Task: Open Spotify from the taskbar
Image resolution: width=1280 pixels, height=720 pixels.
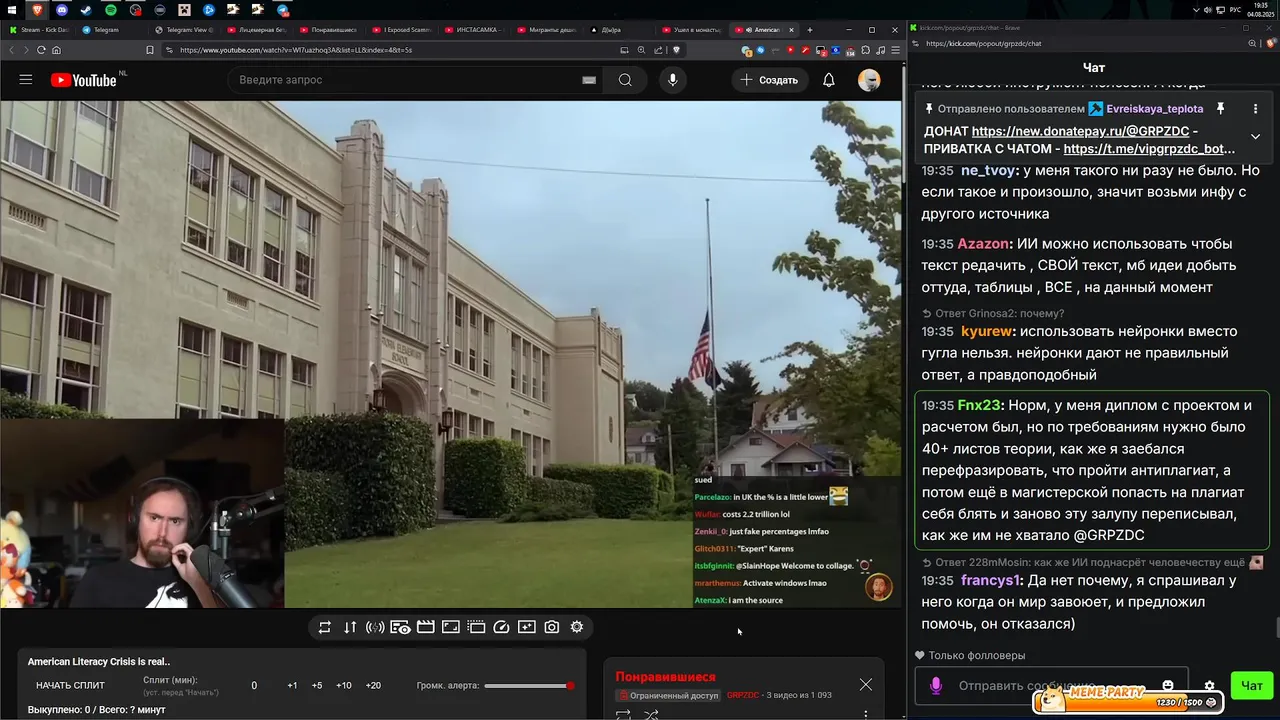Action: click(x=111, y=10)
